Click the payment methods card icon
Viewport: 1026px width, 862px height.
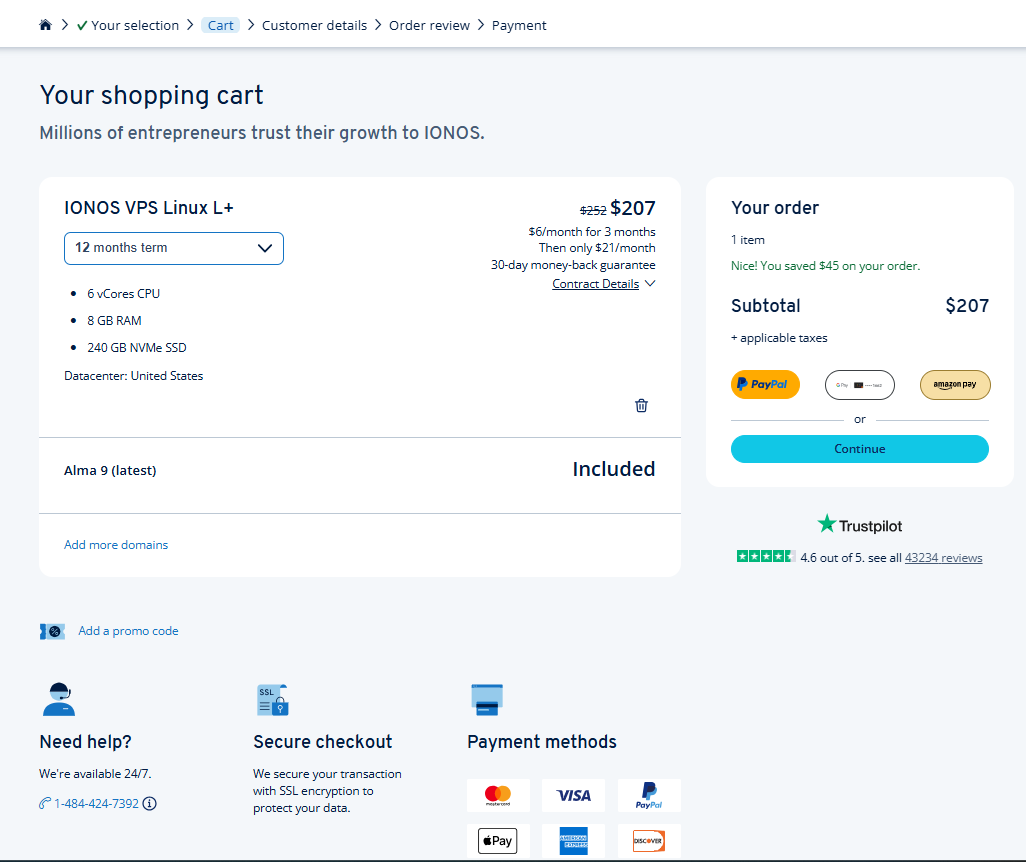[x=487, y=699]
